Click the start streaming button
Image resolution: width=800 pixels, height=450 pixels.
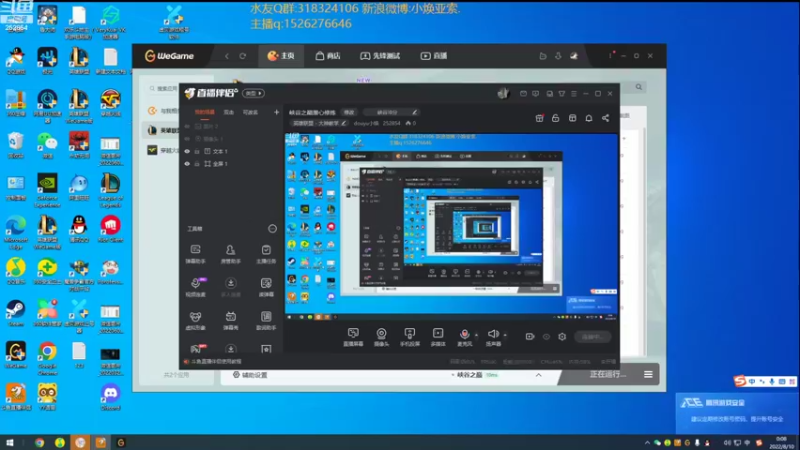592,337
